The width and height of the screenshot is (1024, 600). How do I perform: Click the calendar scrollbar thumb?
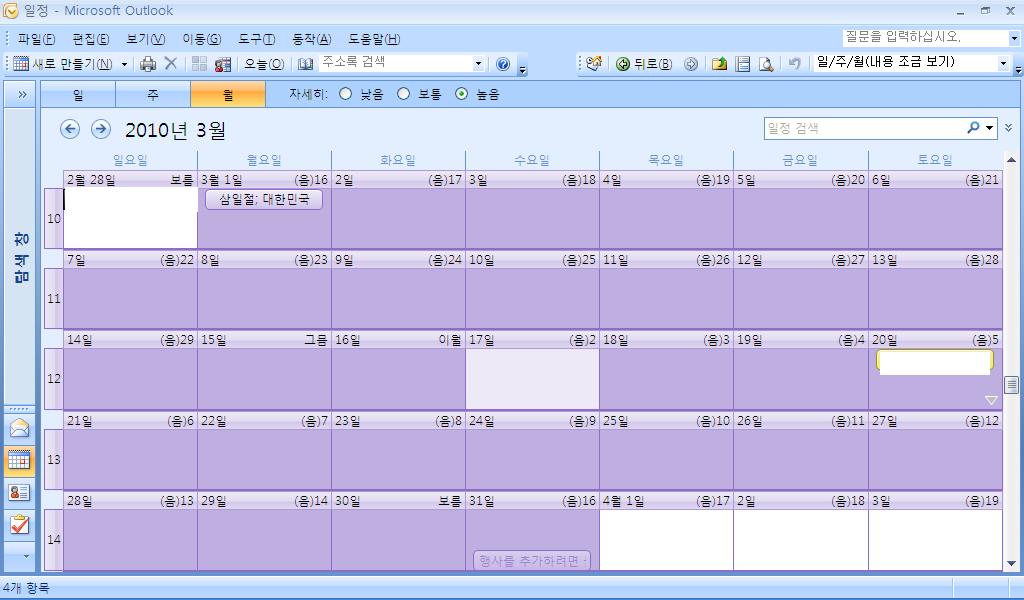[x=1012, y=385]
